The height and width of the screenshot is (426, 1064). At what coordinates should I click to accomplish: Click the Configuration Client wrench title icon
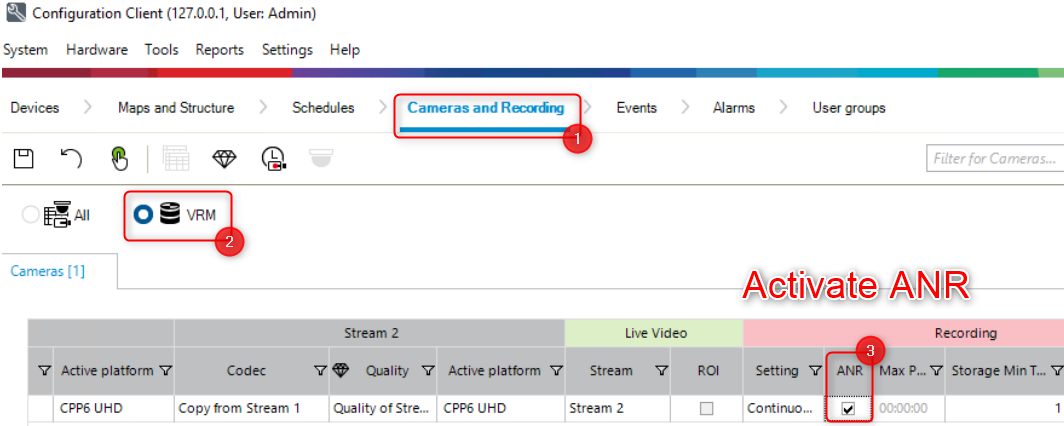(15, 12)
